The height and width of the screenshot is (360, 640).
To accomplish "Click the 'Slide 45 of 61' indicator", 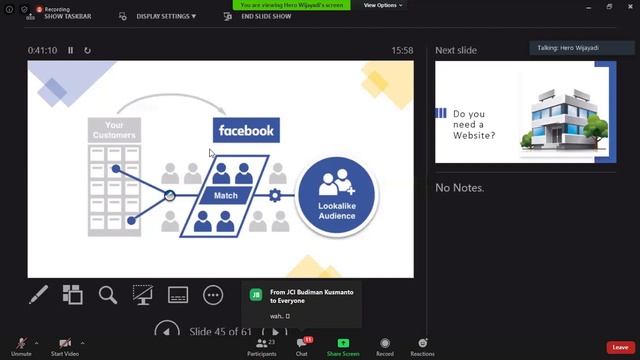I will point(220,331).
